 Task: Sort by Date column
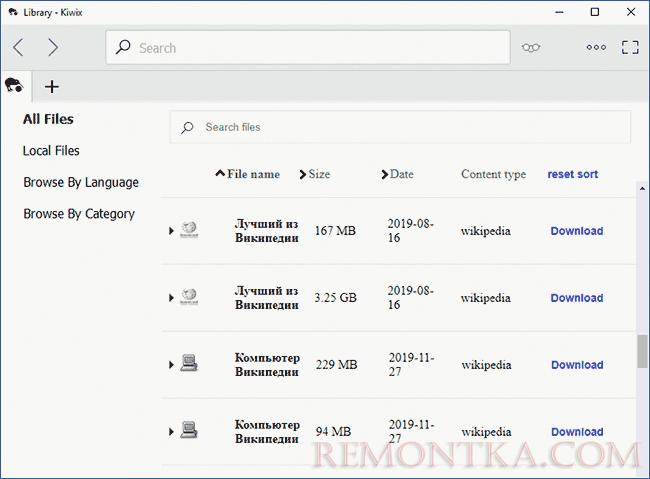click(x=397, y=174)
